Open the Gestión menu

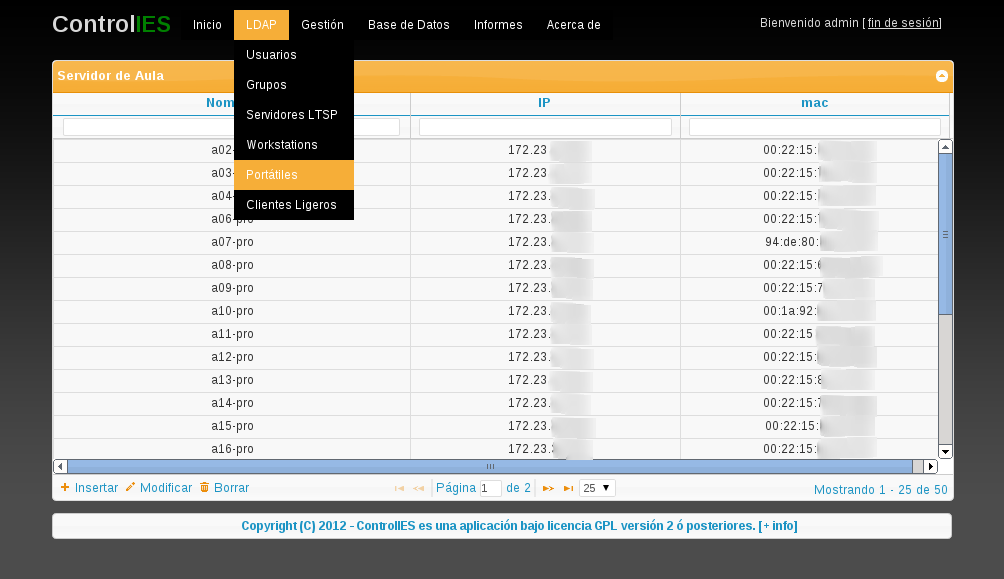click(x=323, y=25)
